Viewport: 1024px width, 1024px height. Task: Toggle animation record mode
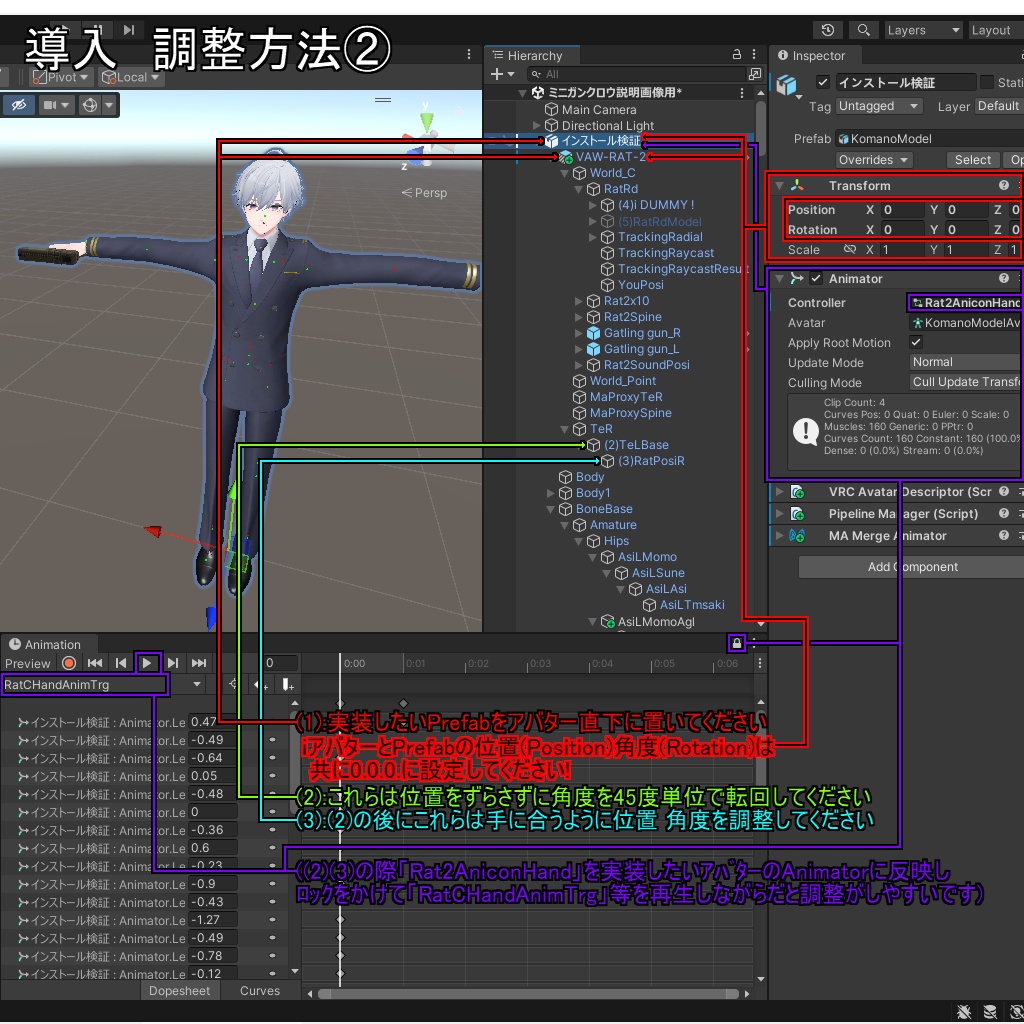69,664
